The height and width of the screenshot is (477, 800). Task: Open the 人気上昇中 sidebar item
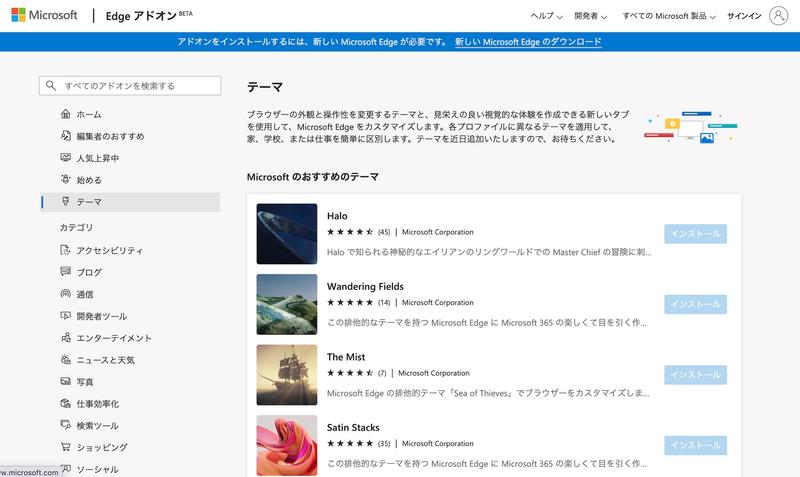[130, 158]
